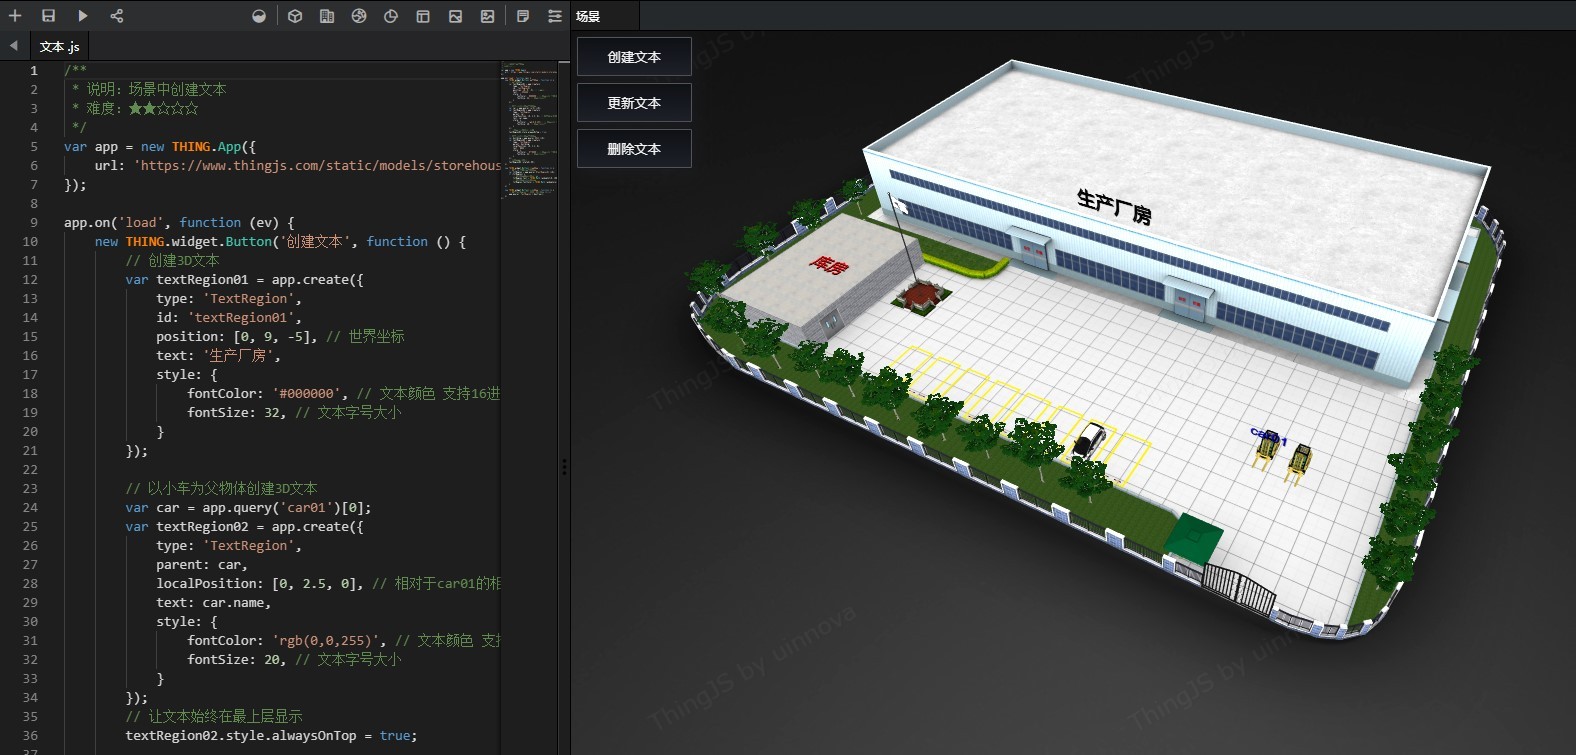Viewport: 1576px width, 755px height.
Task: Click the 更新文本 button
Action: [634, 103]
